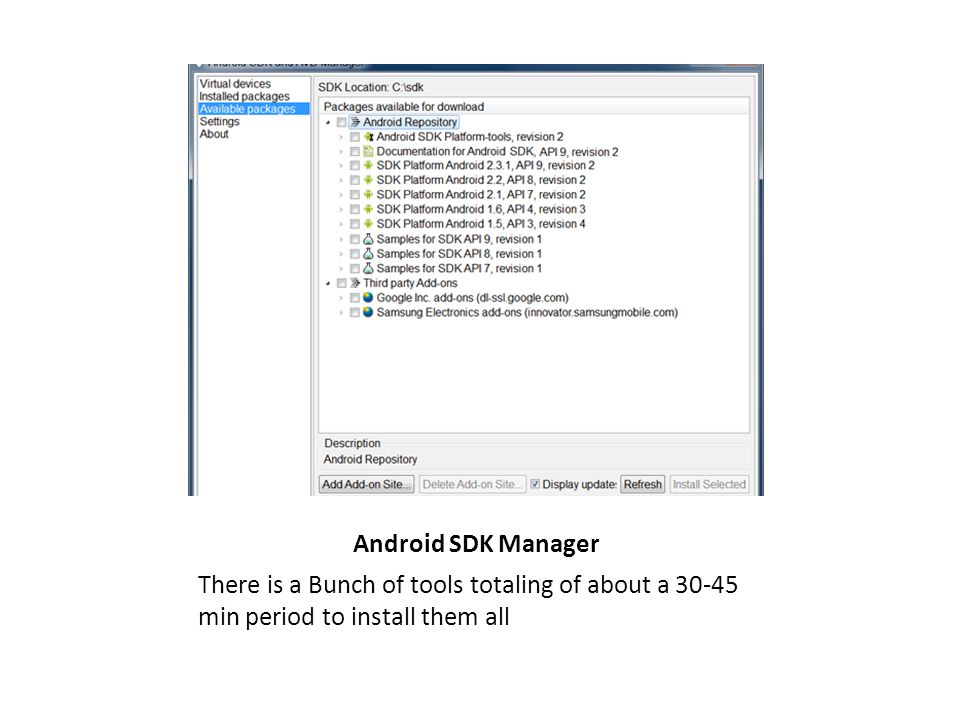
Task: Click the Samples for SDK API 9 flask icon
Action: [368, 239]
